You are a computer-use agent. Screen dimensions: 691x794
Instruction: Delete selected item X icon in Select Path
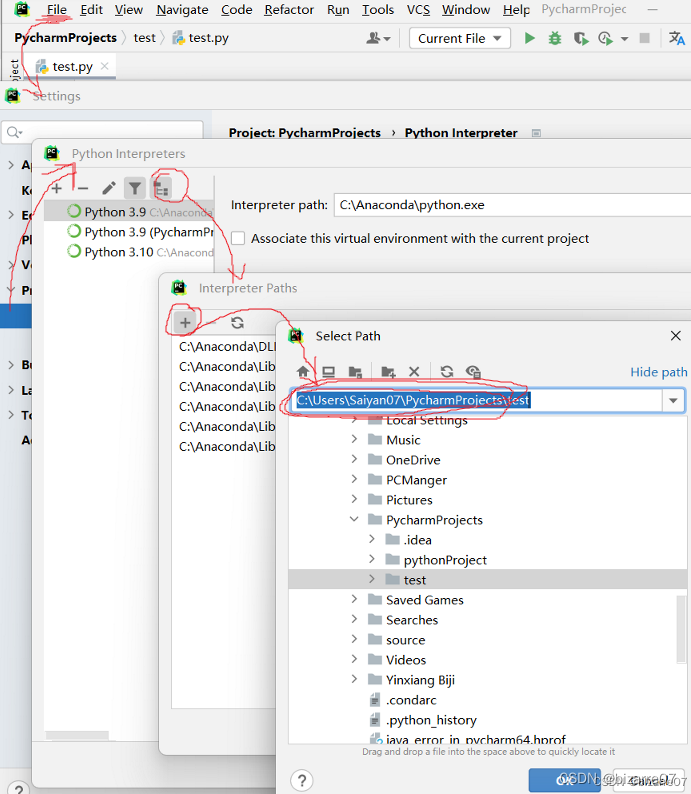414,372
